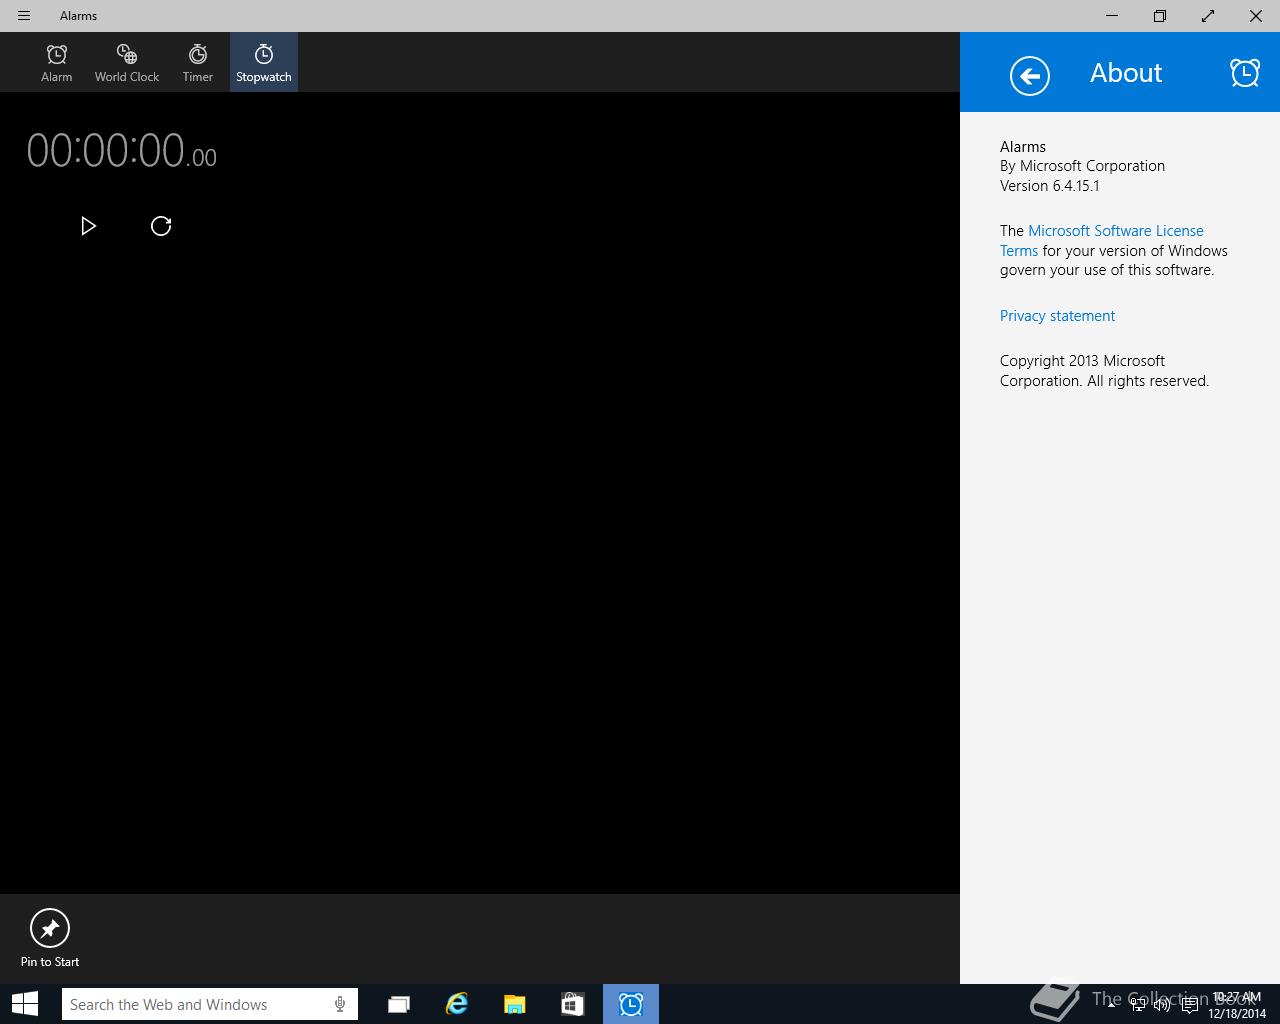The width and height of the screenshot is (1280, 1024).
Task: Open File Explorer from the taskbar
Action: (x=515, y=1004)
